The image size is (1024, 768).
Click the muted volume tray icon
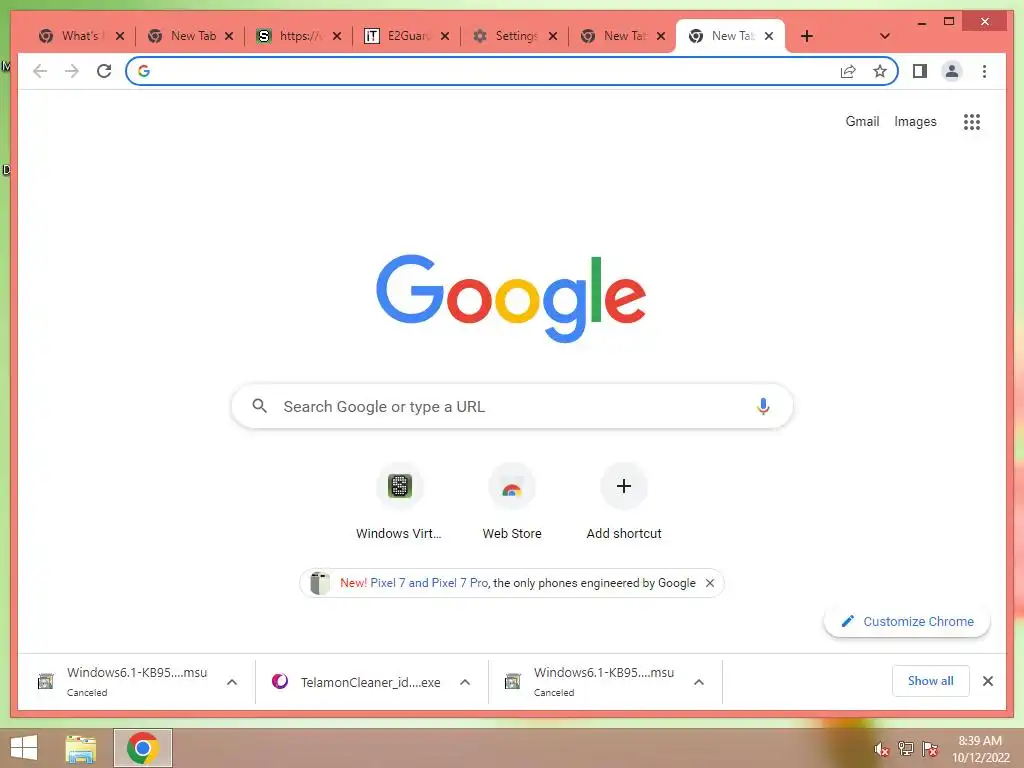coord(882,749)
